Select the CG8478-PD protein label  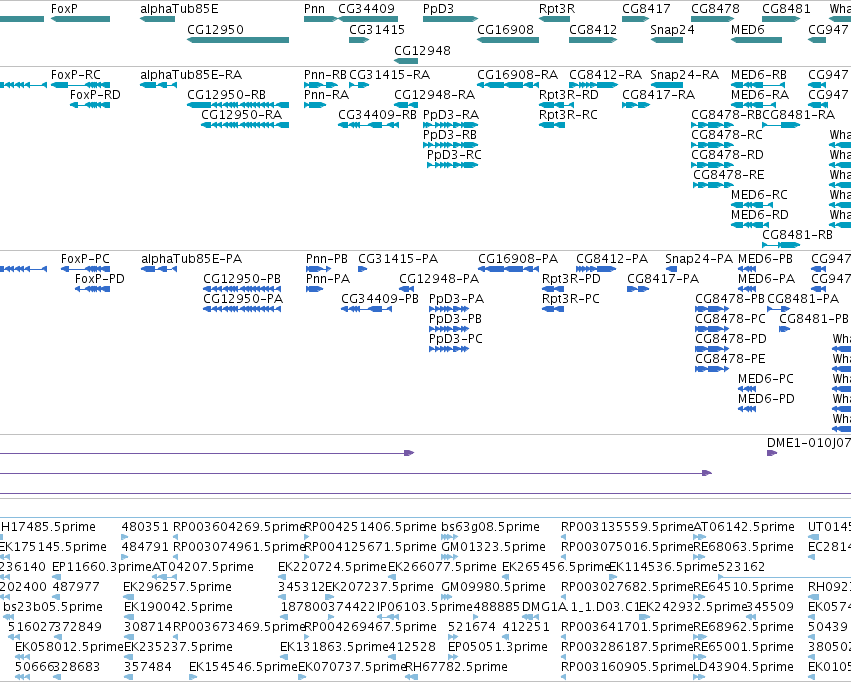[731, 339]
